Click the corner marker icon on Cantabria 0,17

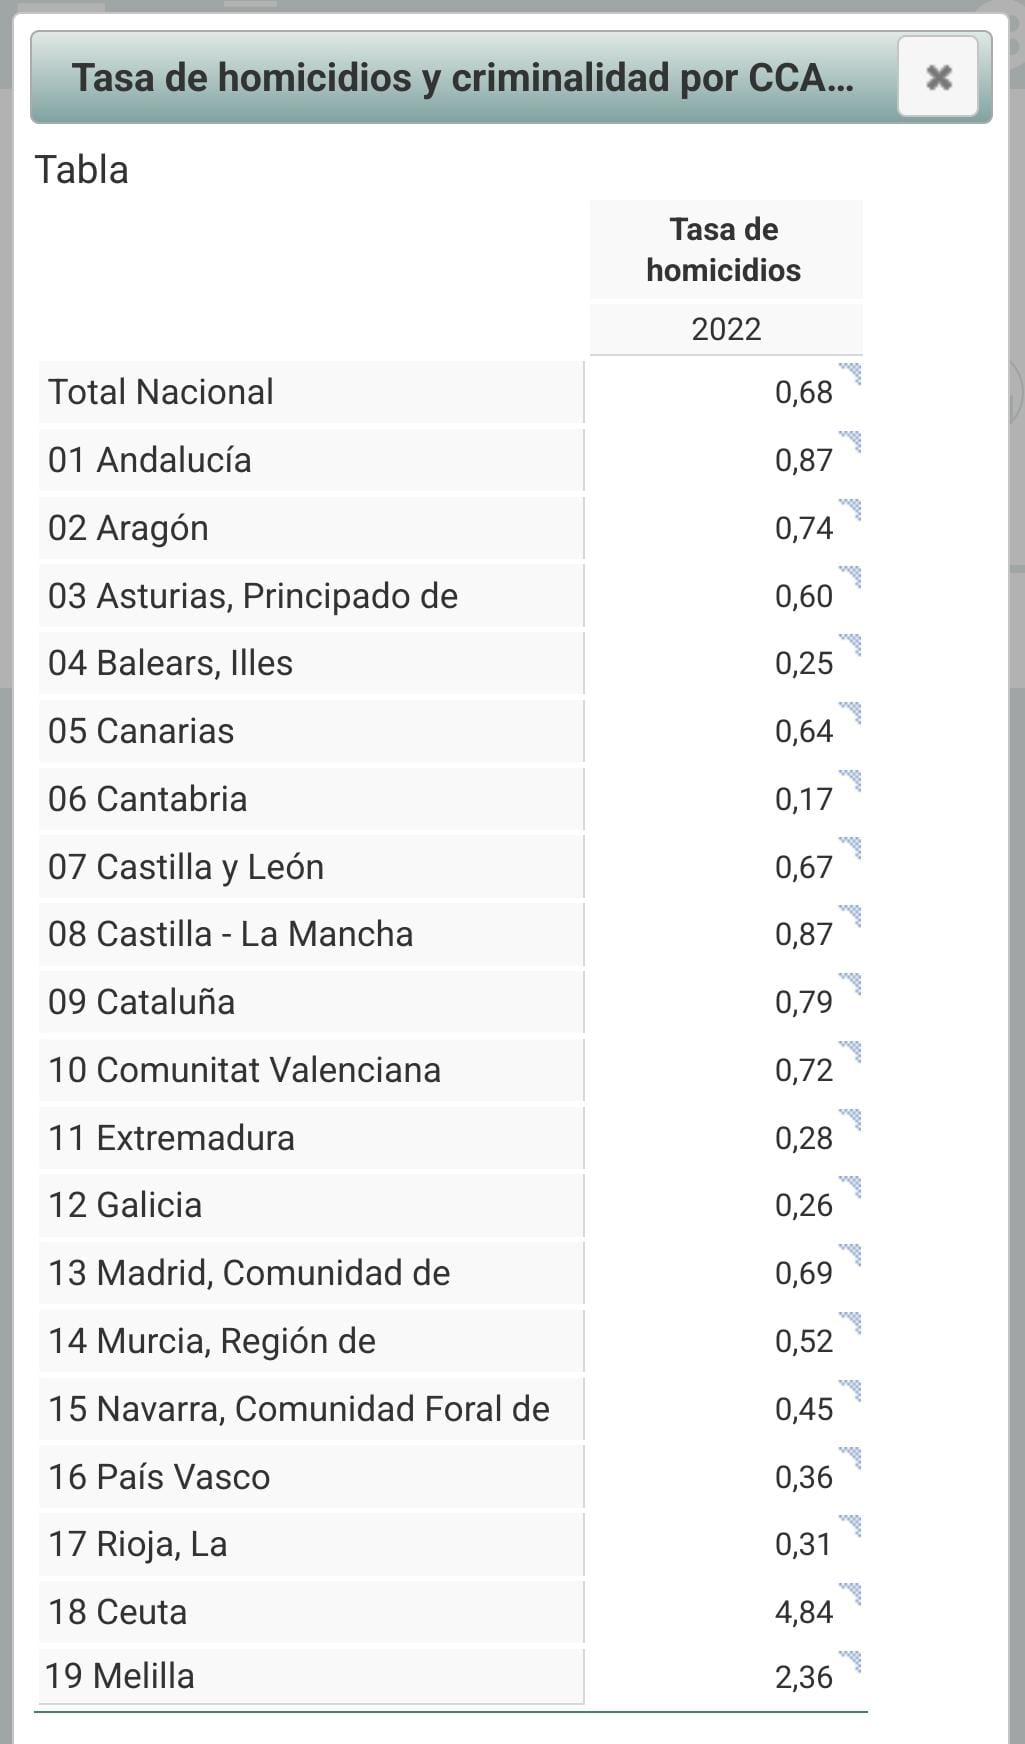point(850,781)
